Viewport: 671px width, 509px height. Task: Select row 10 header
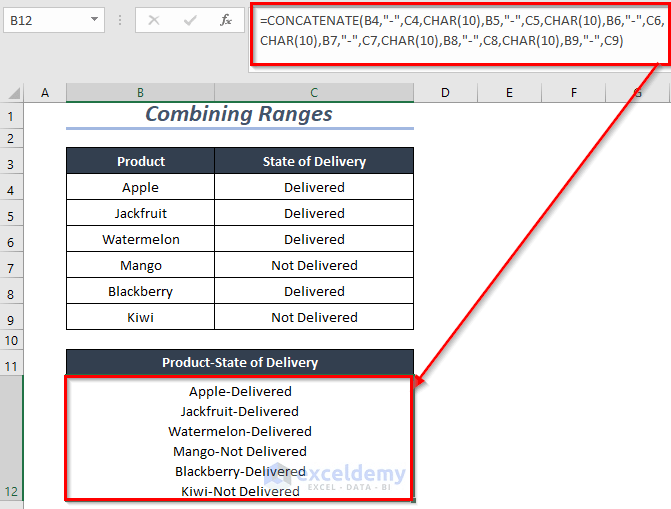pyautogui.click(x=11, y=341)
